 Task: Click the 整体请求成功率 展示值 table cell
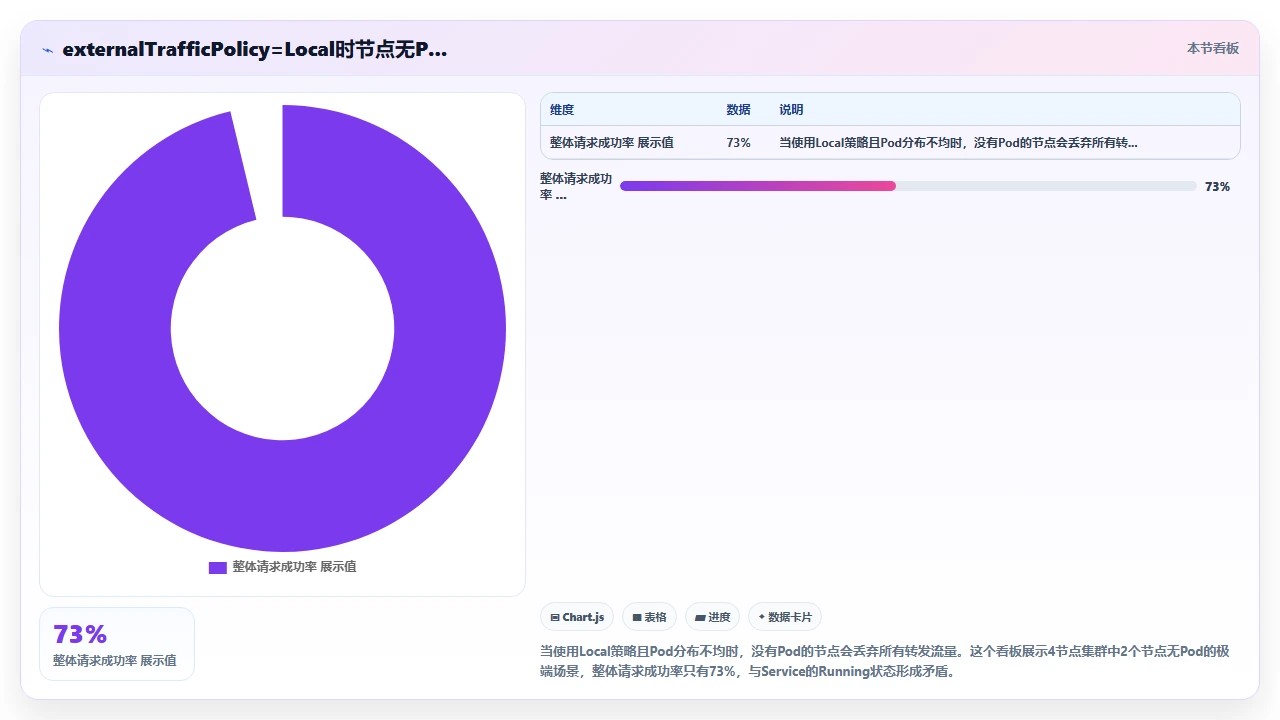(x=612, y=143)
